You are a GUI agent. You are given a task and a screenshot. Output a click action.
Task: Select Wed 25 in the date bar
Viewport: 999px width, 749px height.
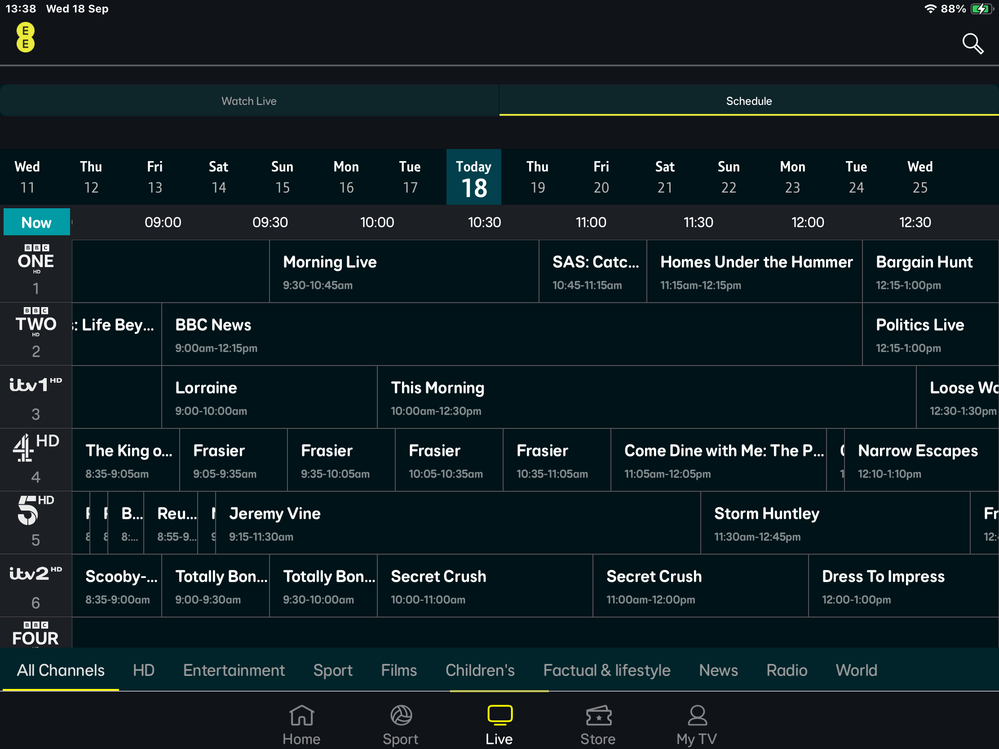(x=919, y=177)
